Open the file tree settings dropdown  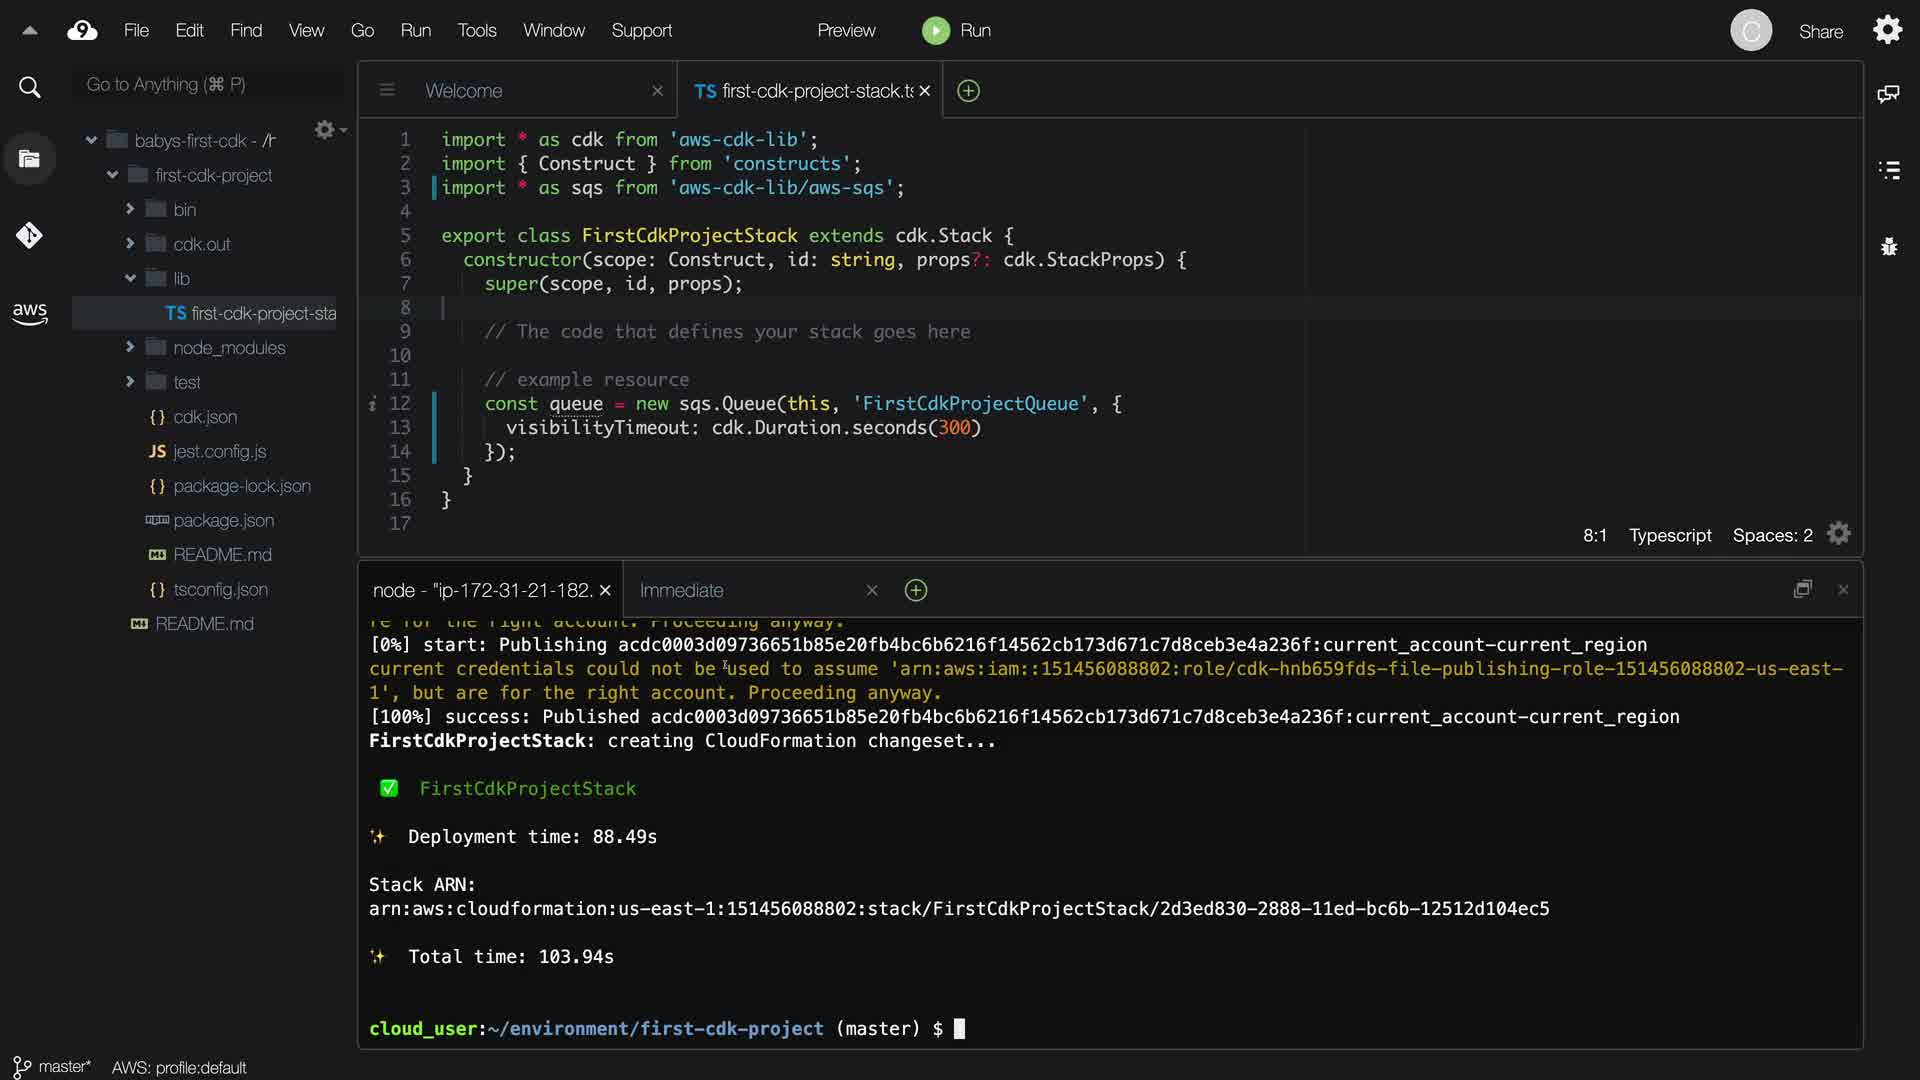coord(329,130)
